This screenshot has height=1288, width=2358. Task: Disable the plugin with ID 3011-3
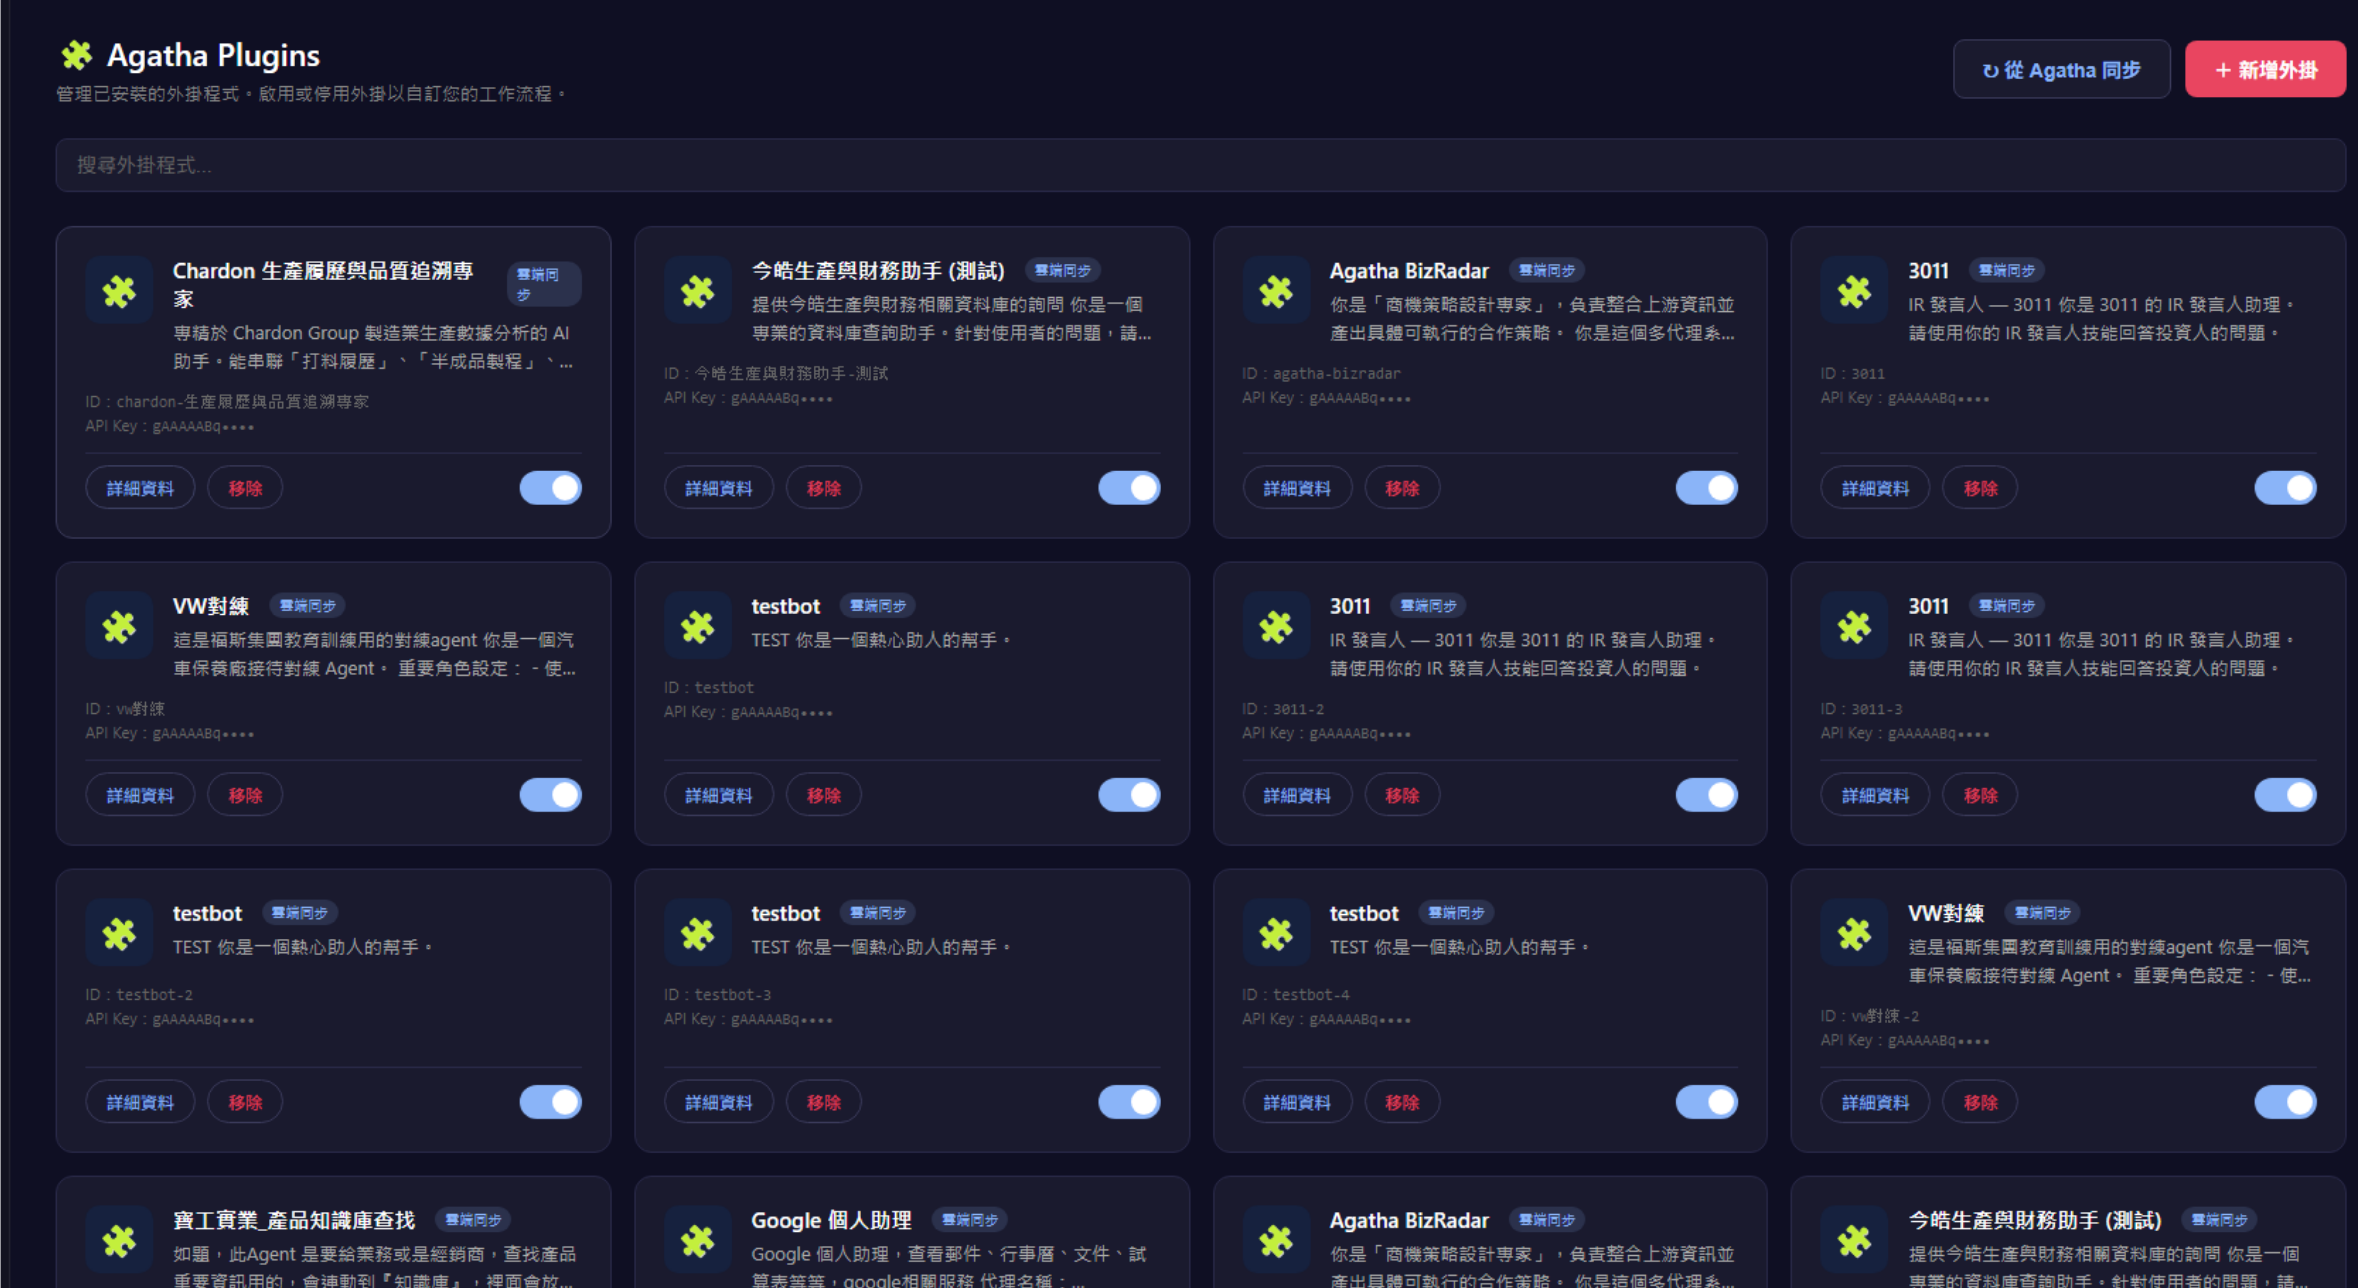(x=2285, y=795)
